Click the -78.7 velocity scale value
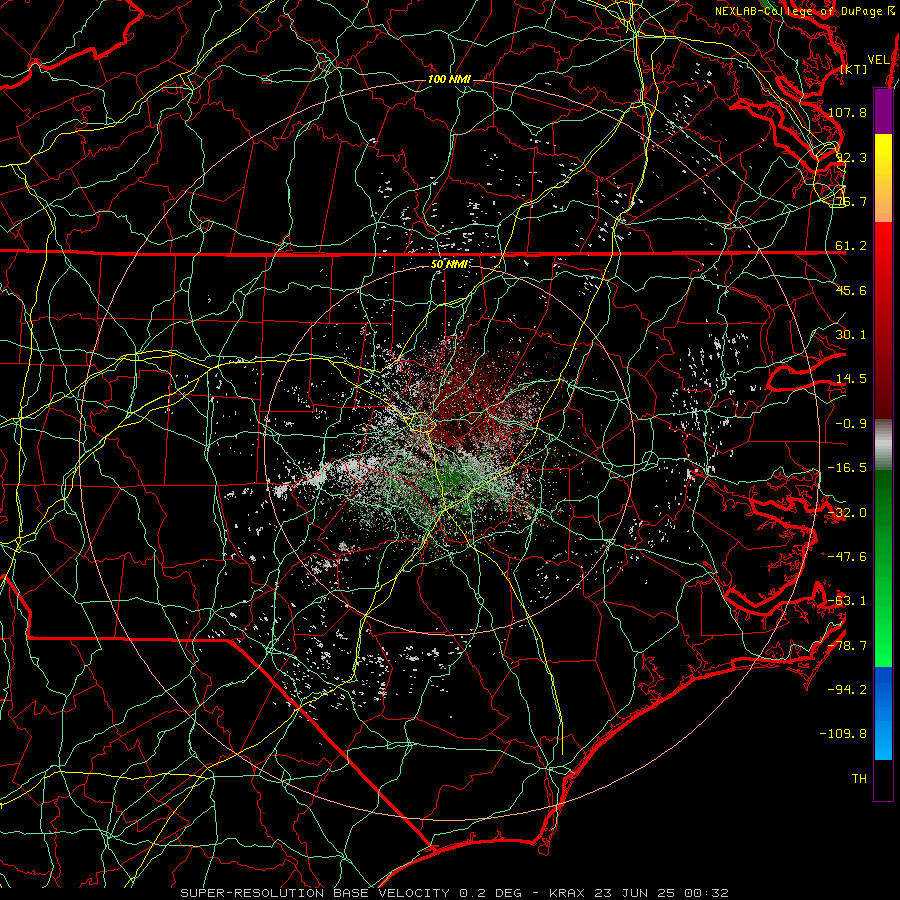This screenshot has width=900, height=900. (x=847, y=646)
